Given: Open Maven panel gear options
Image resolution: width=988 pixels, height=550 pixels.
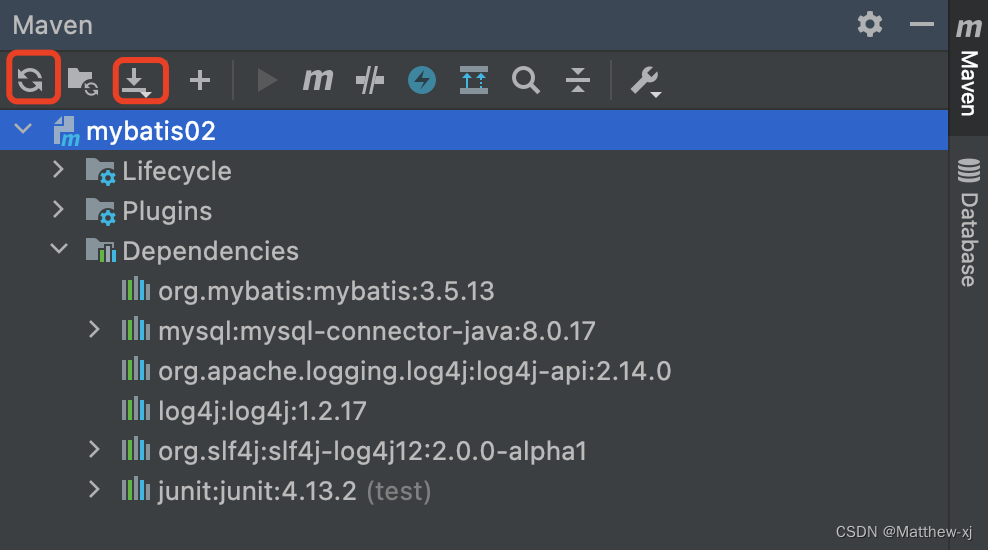Looking at the screenshot, I should click(x=870, y=25).
